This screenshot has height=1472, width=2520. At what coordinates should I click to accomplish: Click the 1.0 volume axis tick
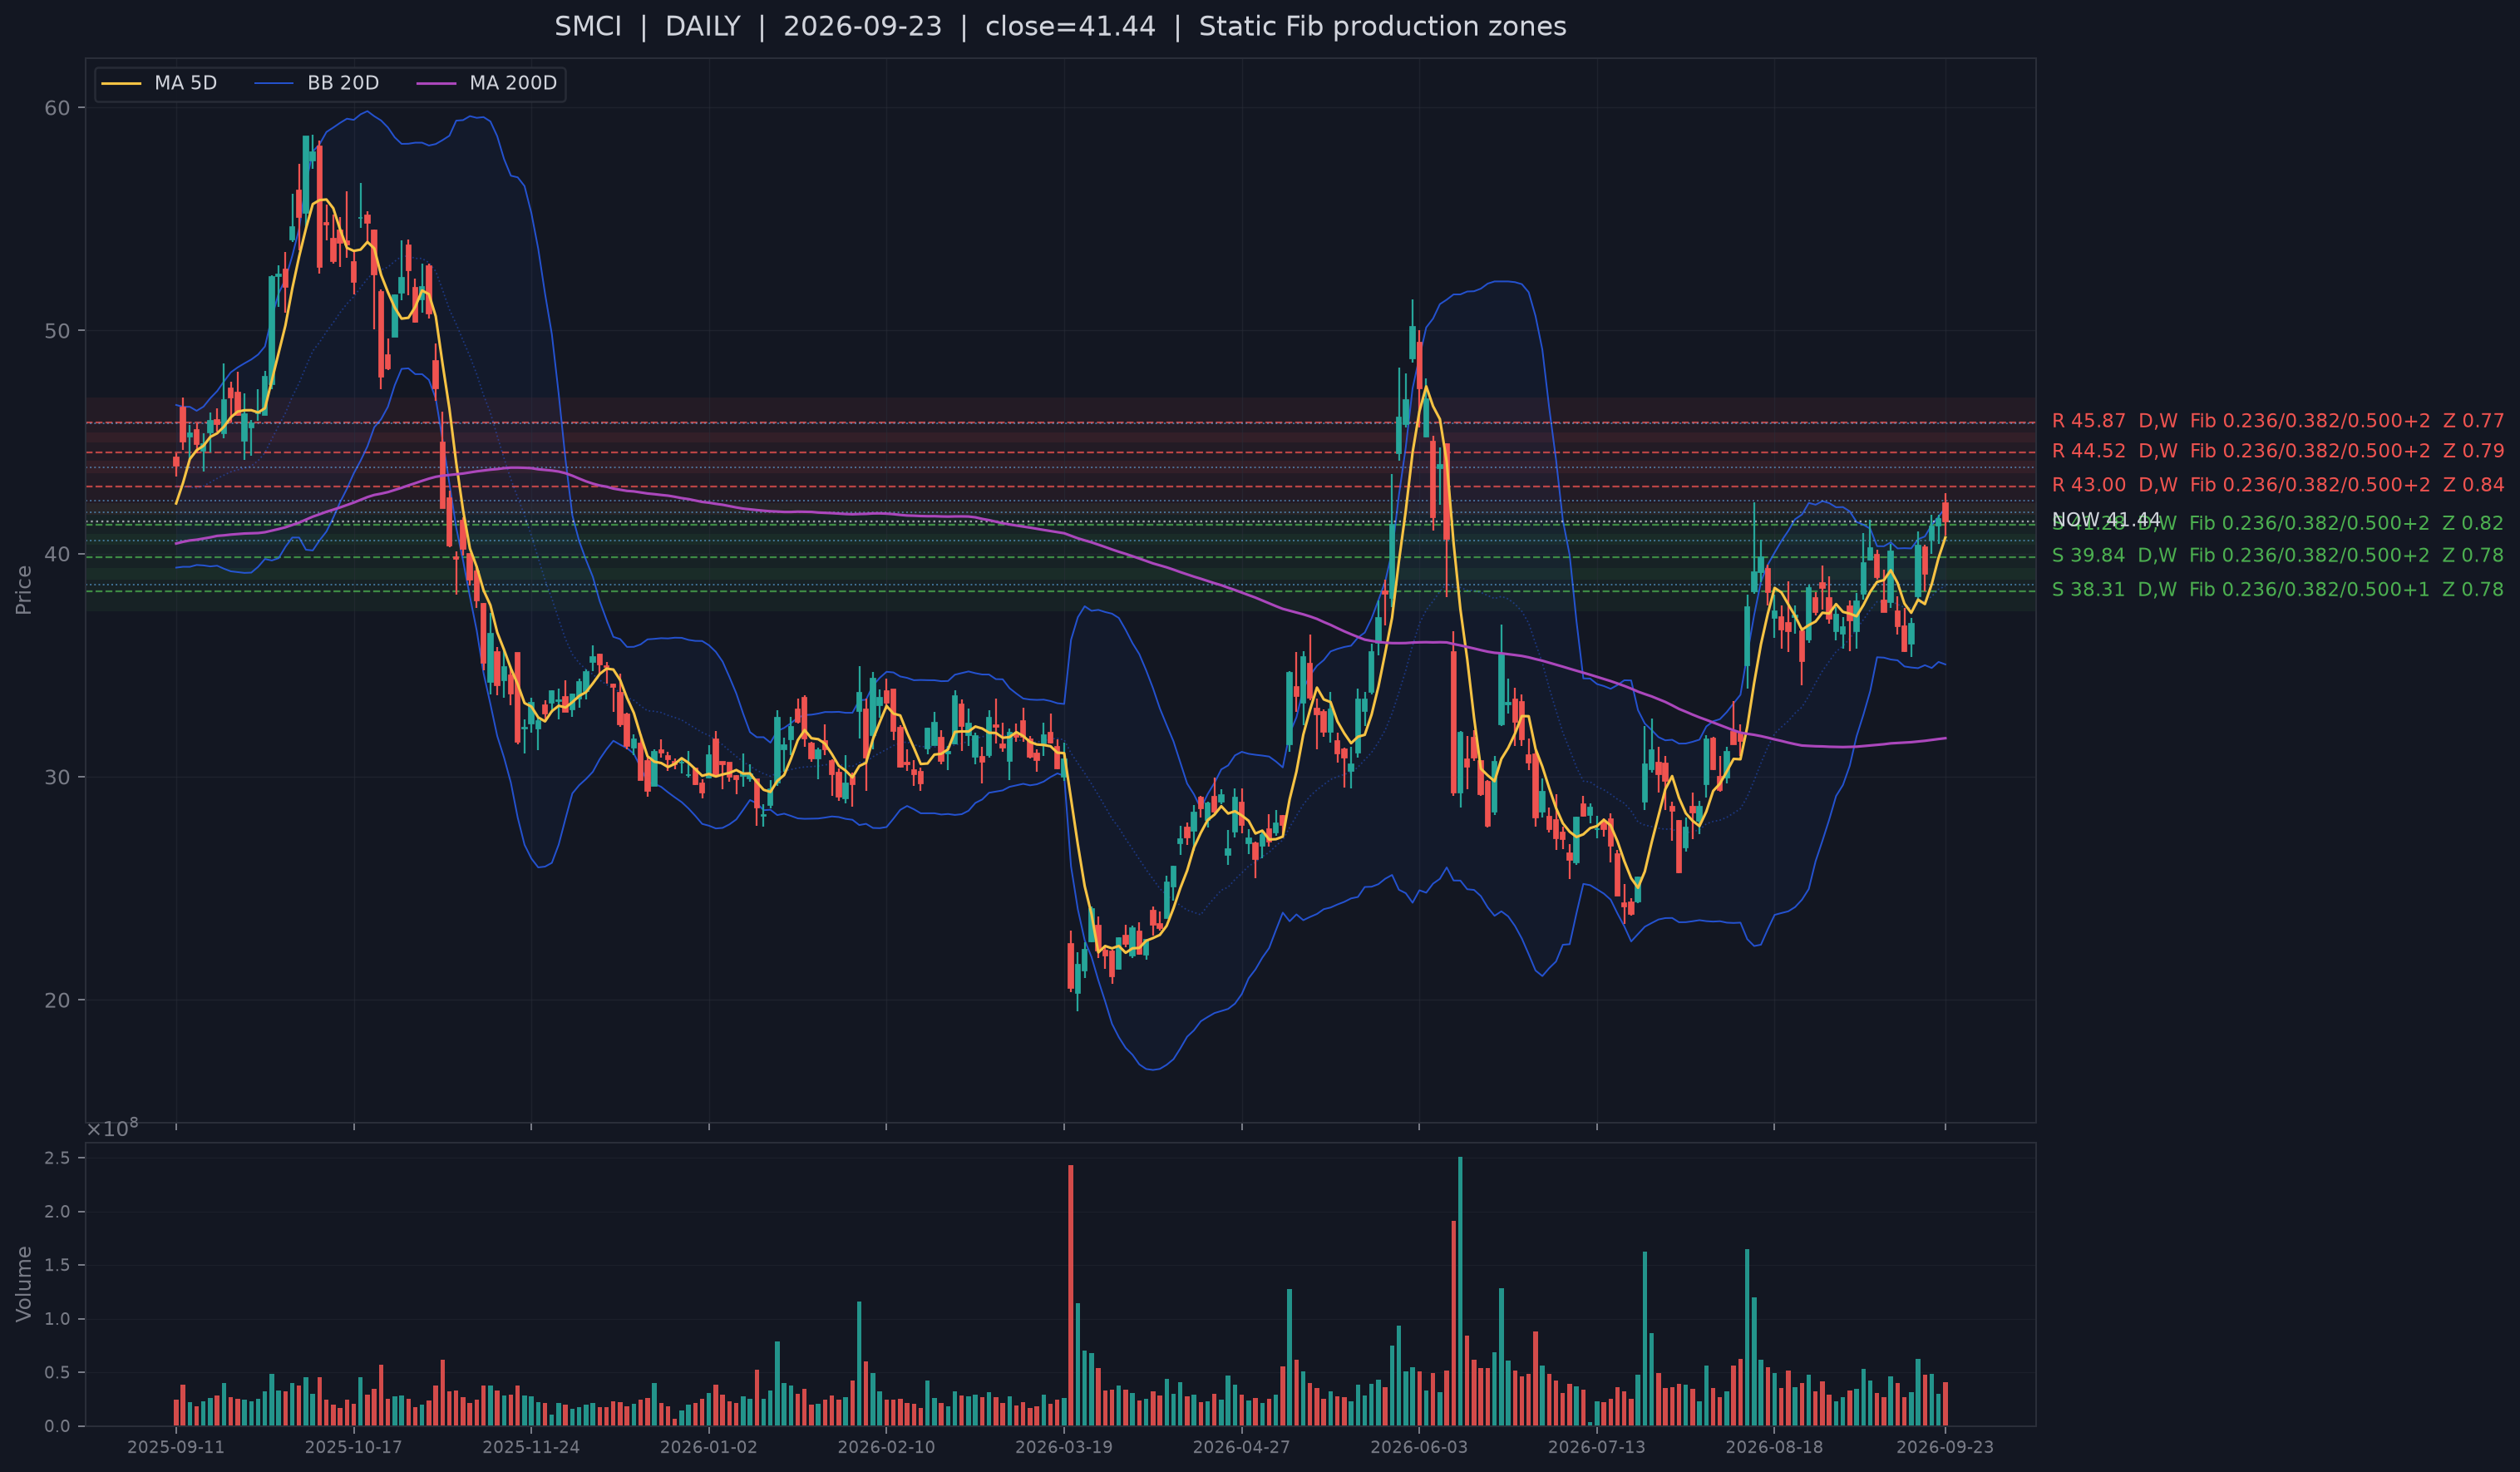[58, 1319]
